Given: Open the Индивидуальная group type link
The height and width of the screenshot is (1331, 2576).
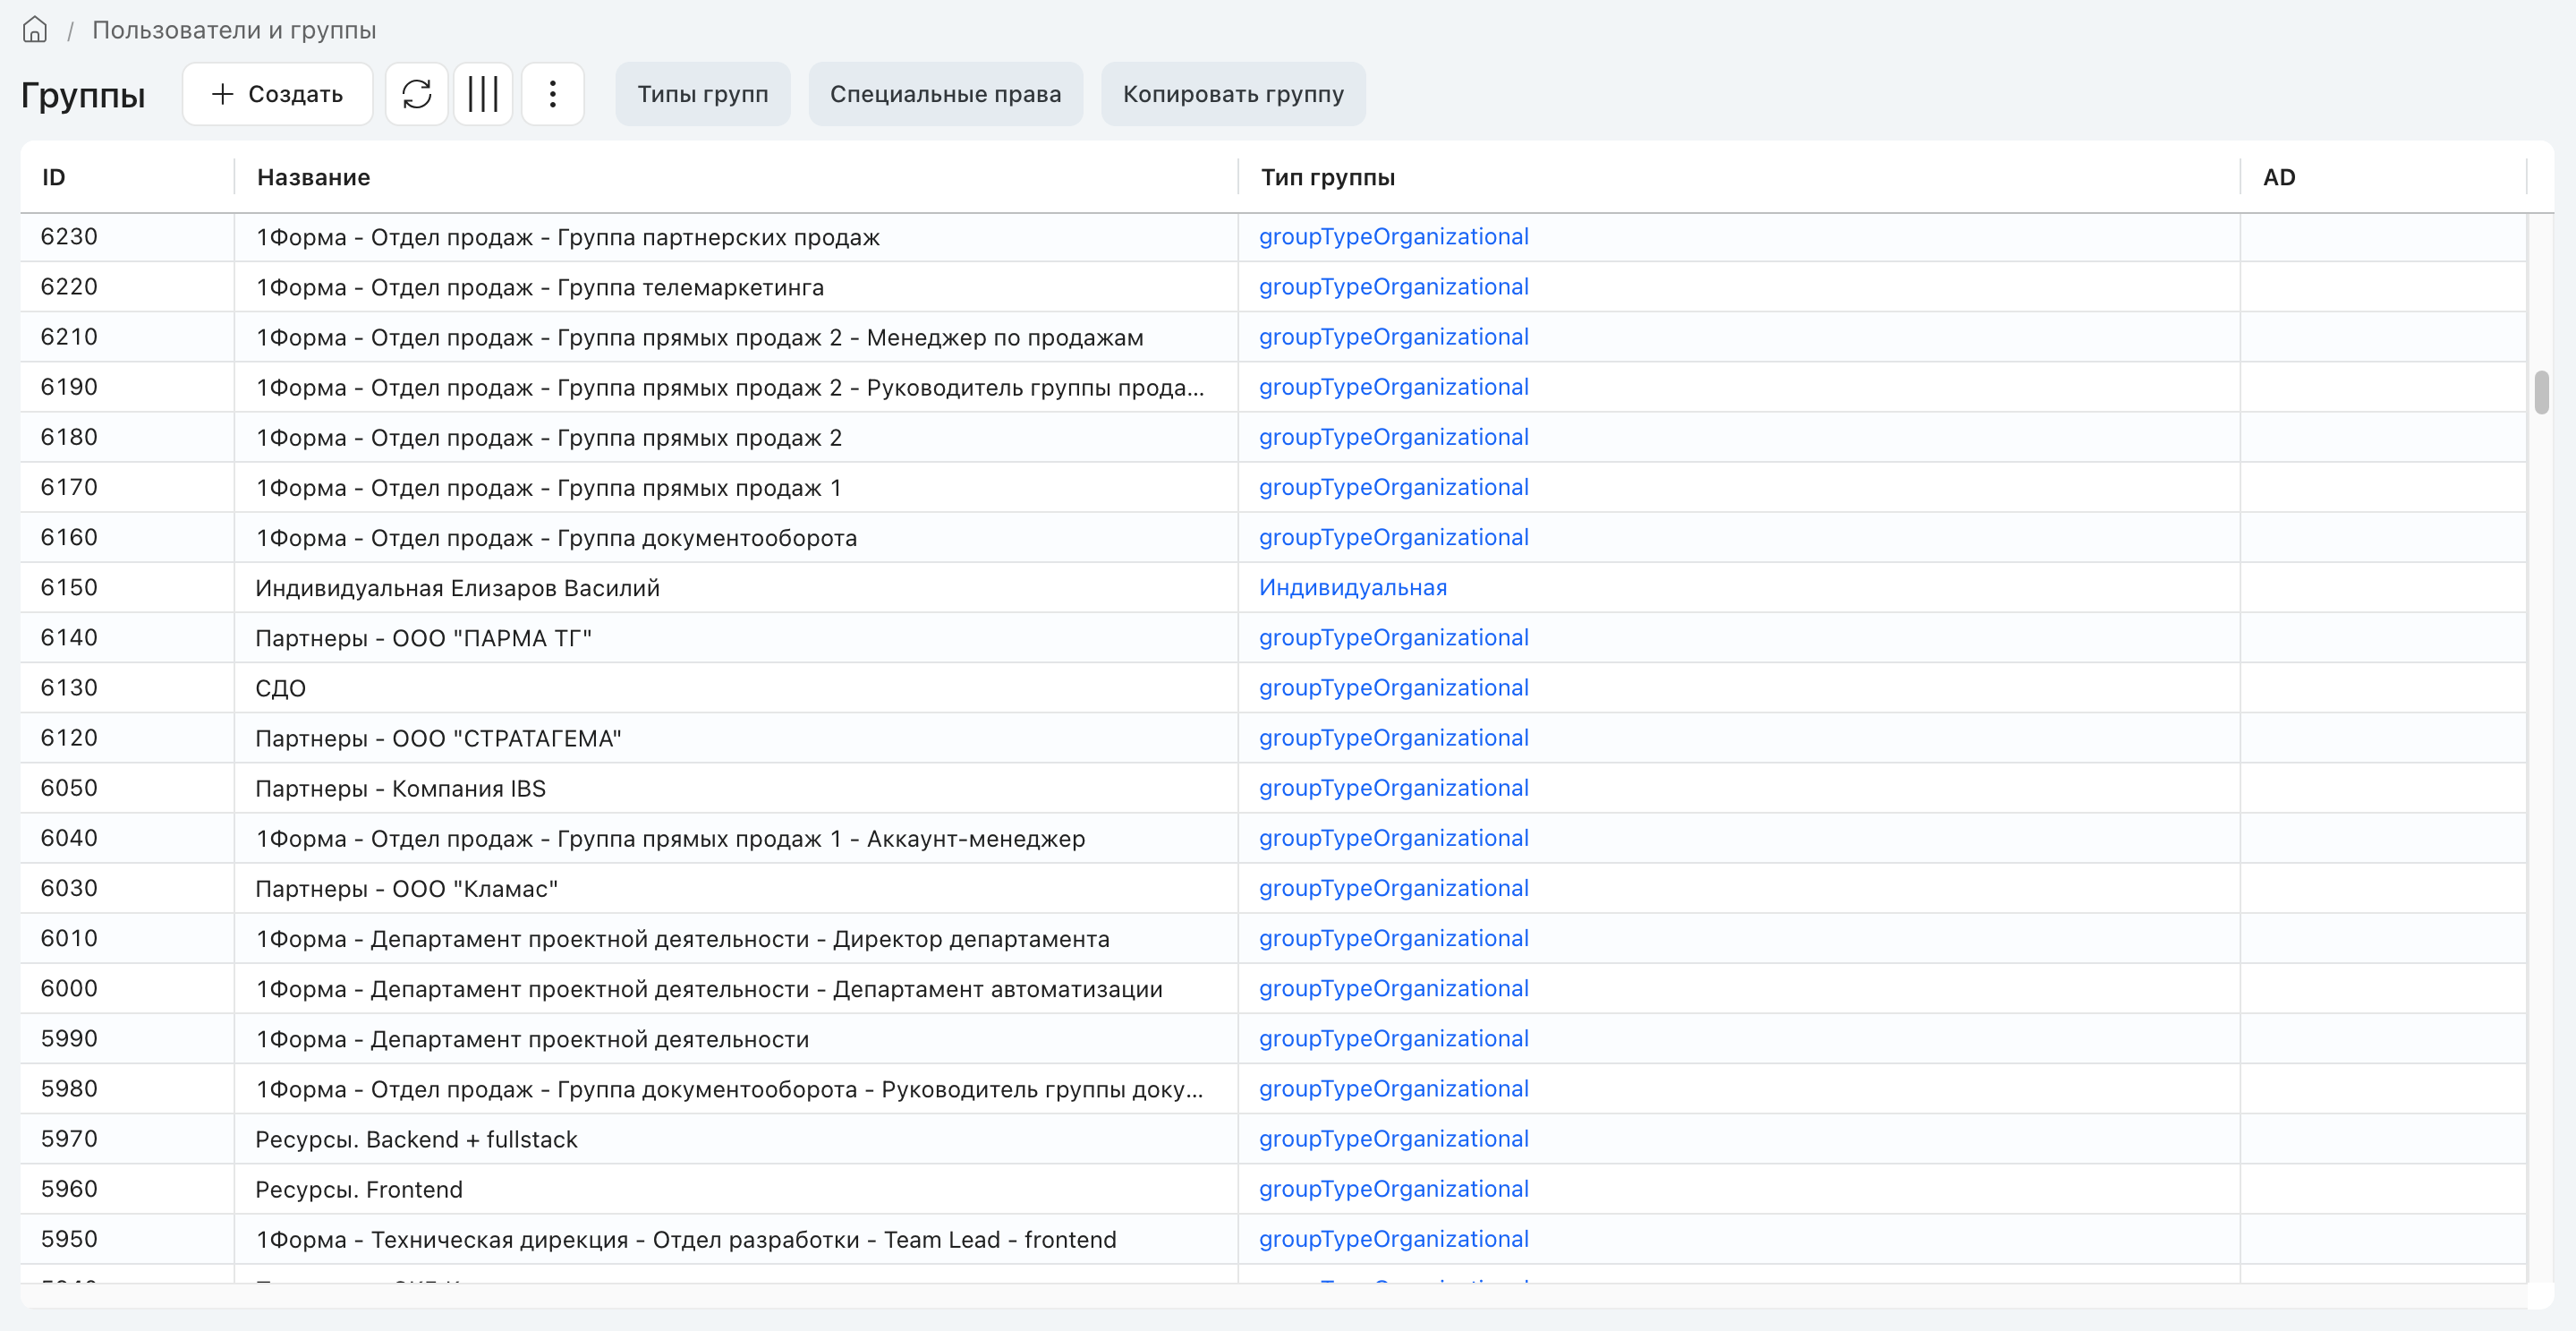Looking at the screenshot, I should click(1353, 587).
